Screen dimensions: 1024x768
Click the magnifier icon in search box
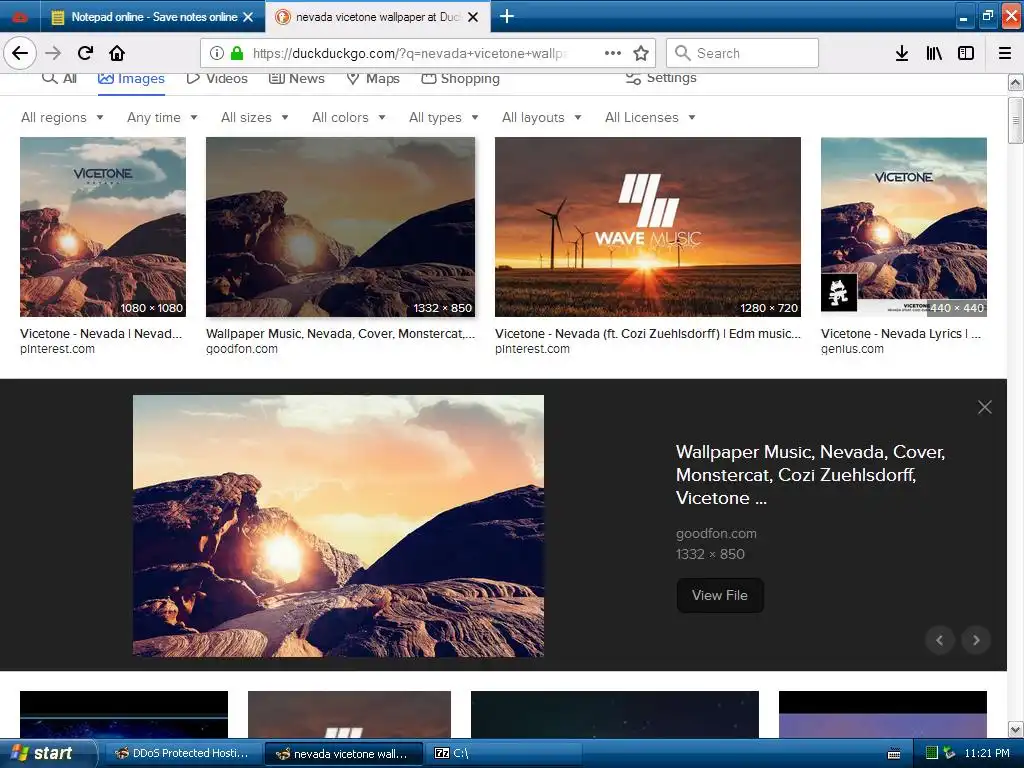pyautogui.click(x=682, y=53)
